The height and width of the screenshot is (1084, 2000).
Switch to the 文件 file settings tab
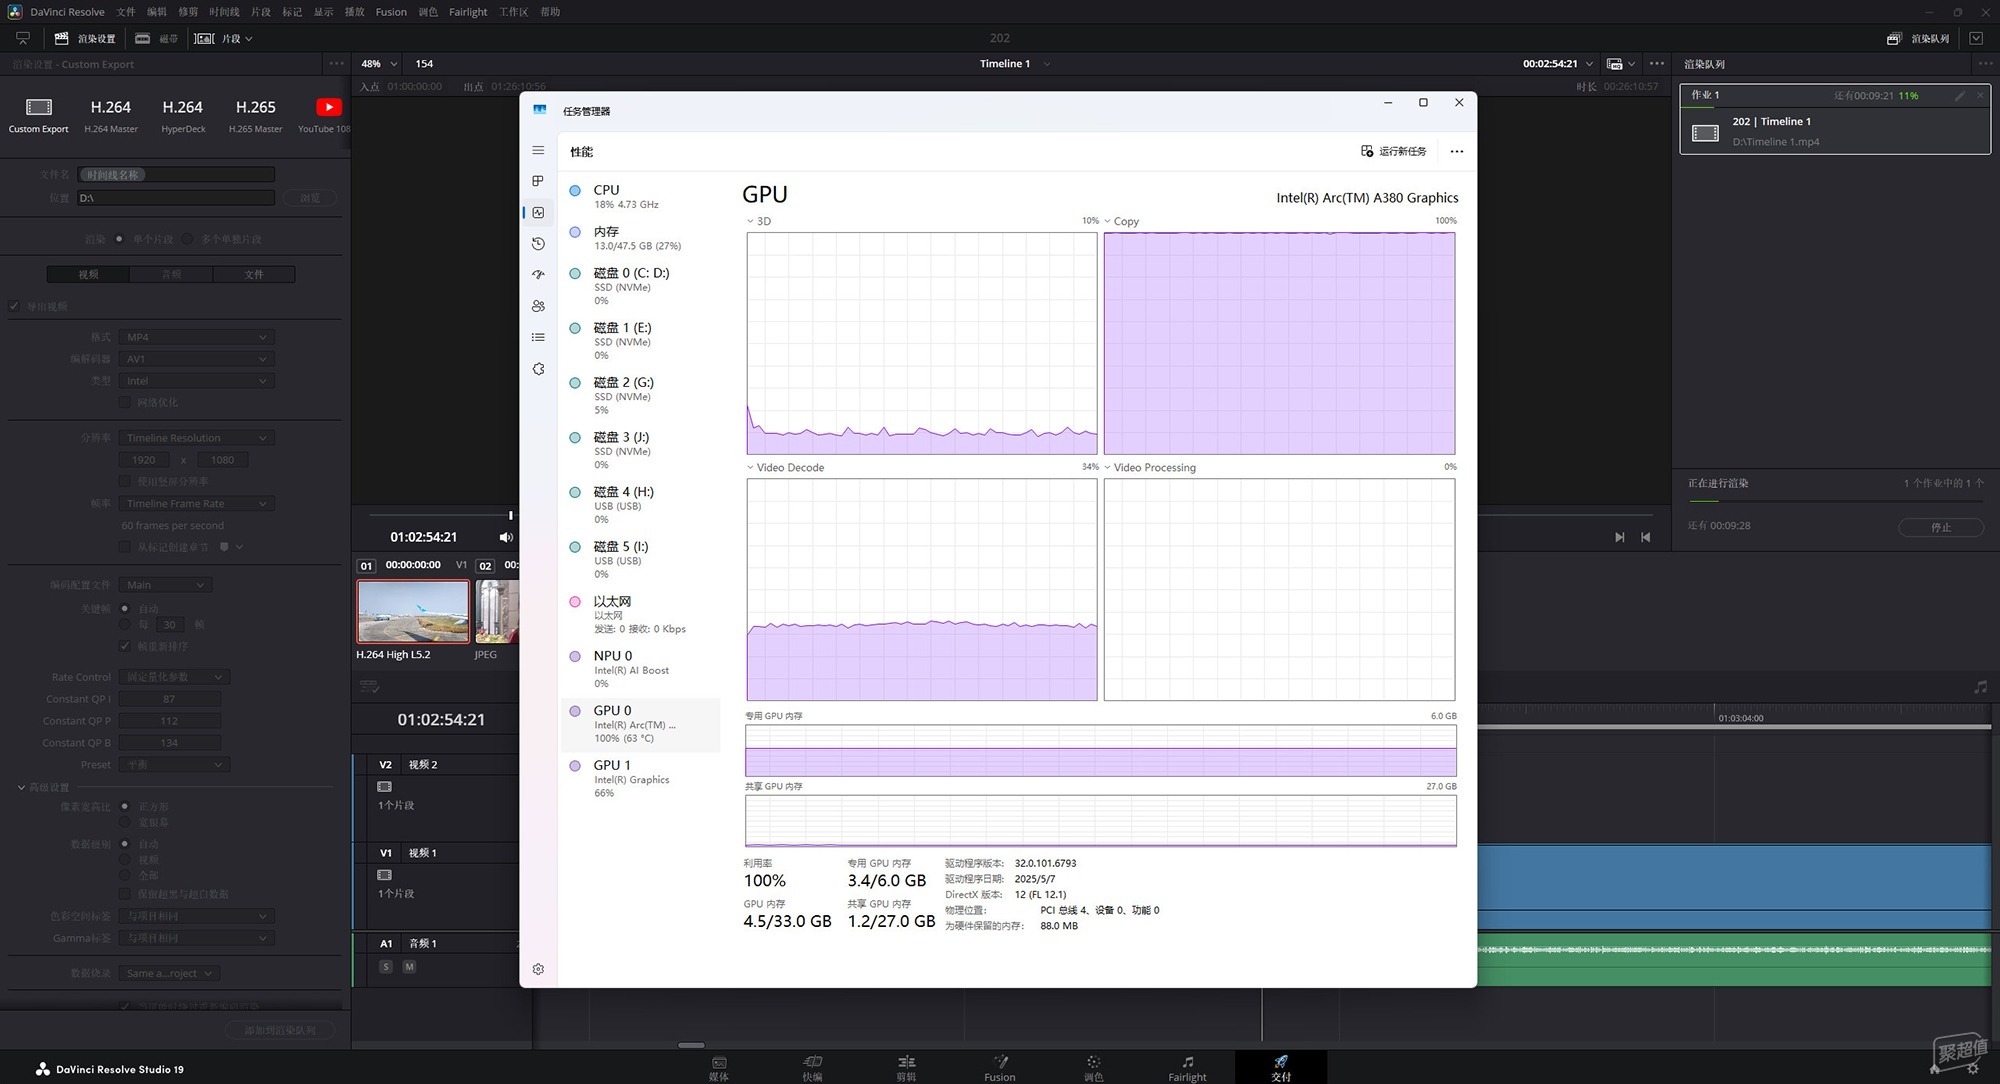click(254, 274)
